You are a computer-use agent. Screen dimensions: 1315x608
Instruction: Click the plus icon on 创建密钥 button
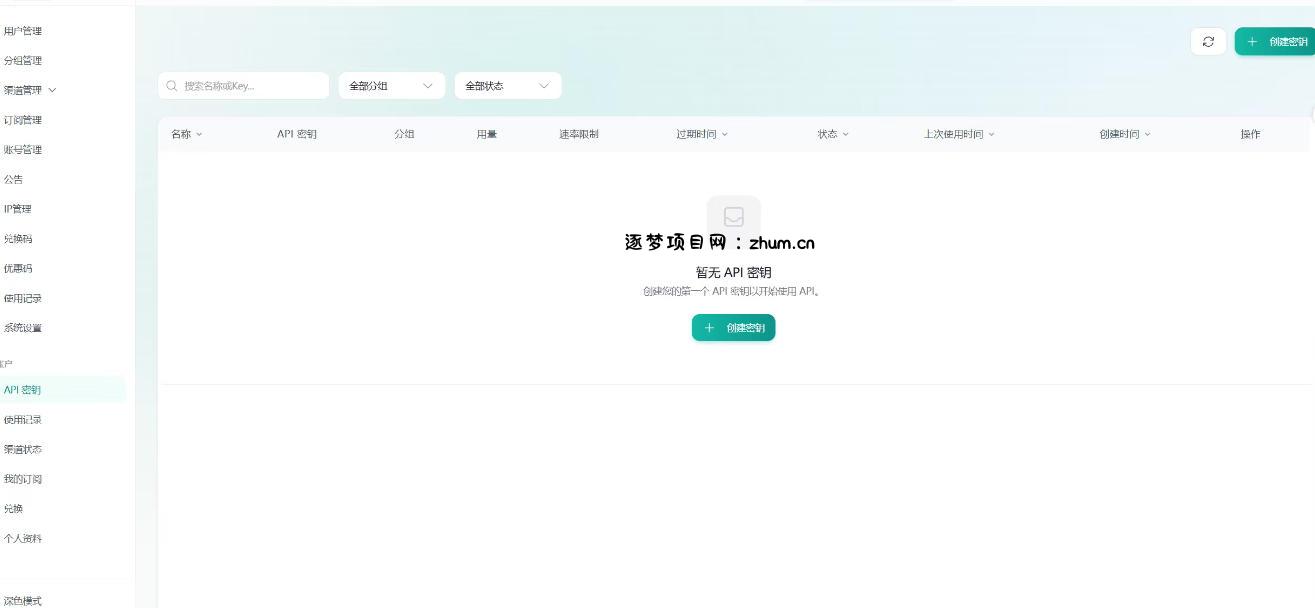pos(1252,41)
